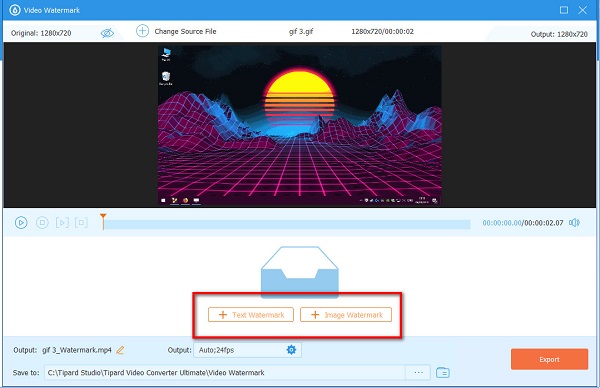Close the Video Watermark window
This screenshot has height=388, width=600.
(x=582, y=10)
